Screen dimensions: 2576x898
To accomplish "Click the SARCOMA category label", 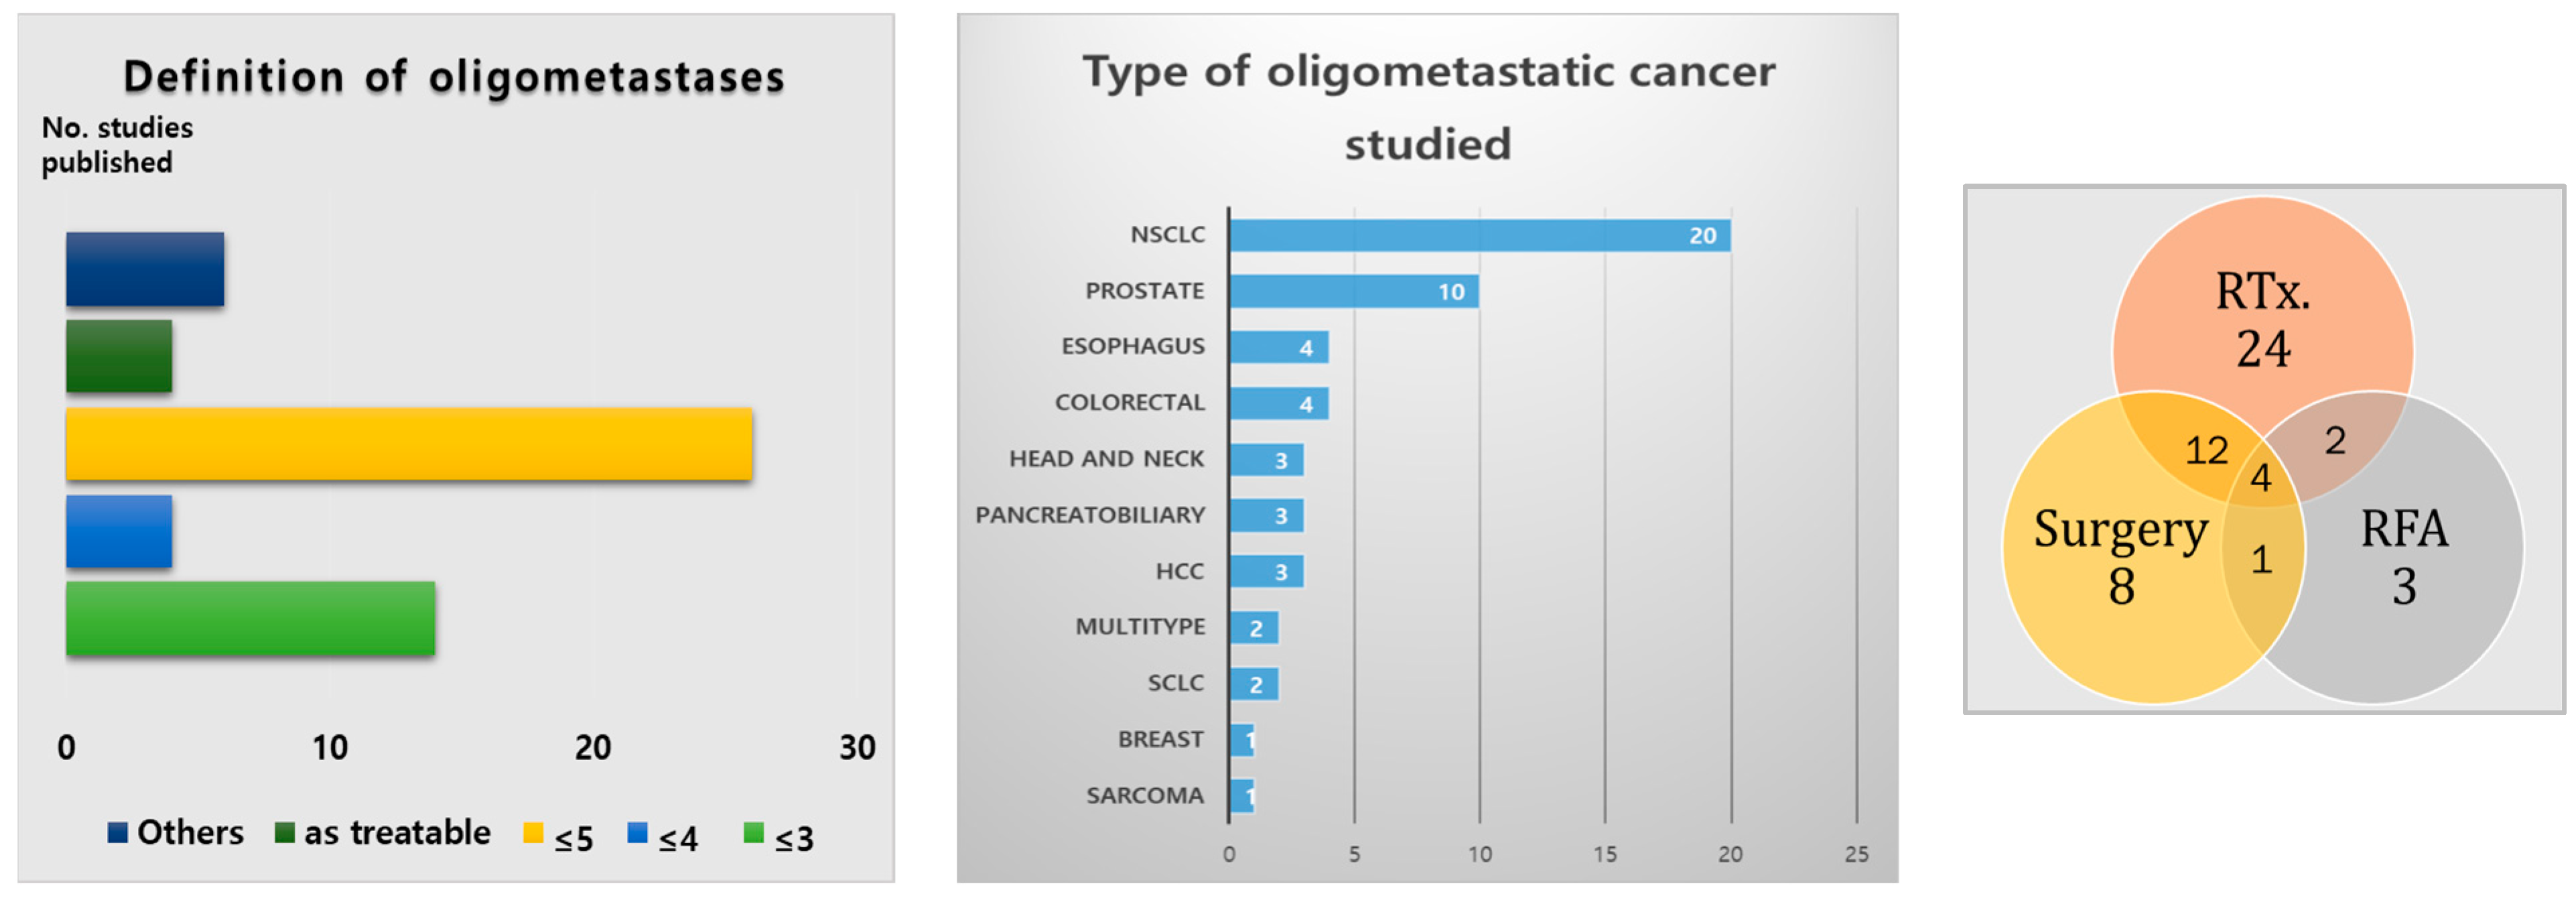I will point(1145,796).
